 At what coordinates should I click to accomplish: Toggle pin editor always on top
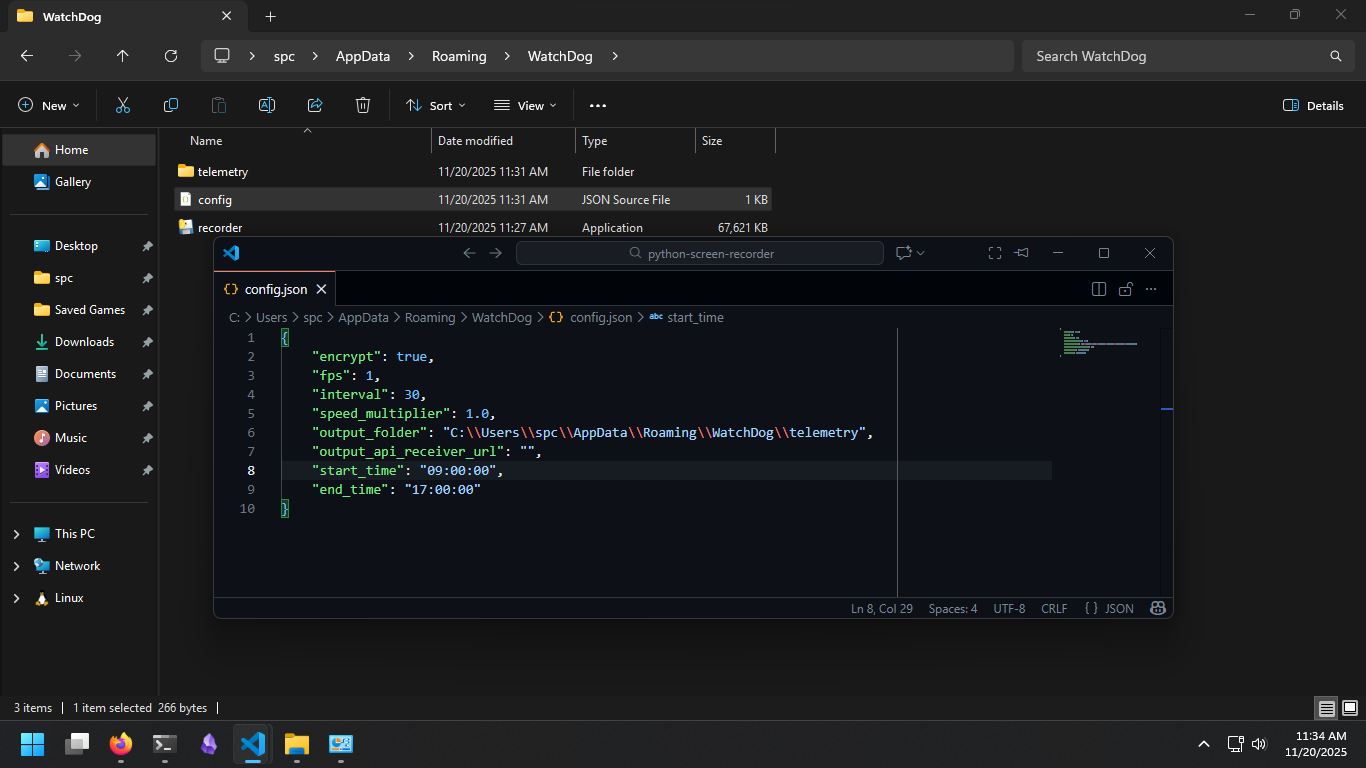pos(1021,253)
